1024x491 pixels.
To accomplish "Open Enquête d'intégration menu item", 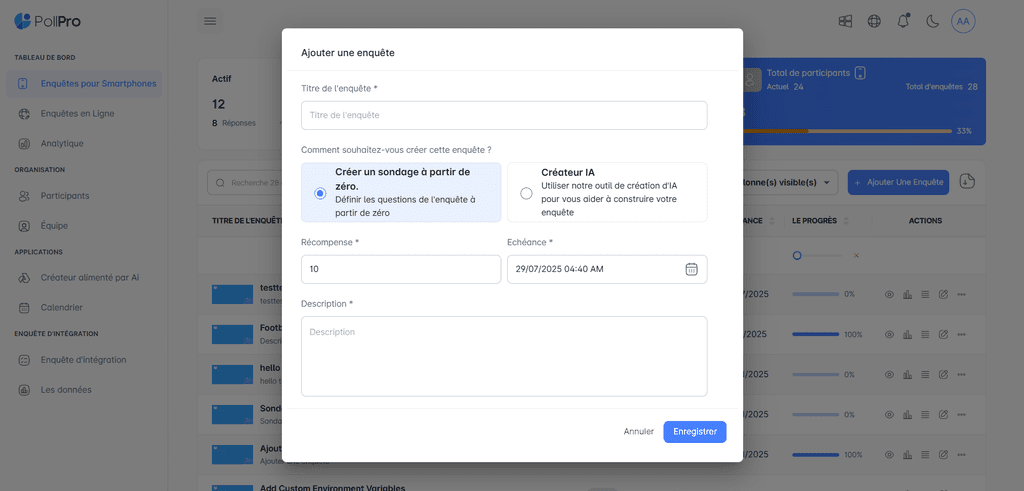I will pos(84,360).
